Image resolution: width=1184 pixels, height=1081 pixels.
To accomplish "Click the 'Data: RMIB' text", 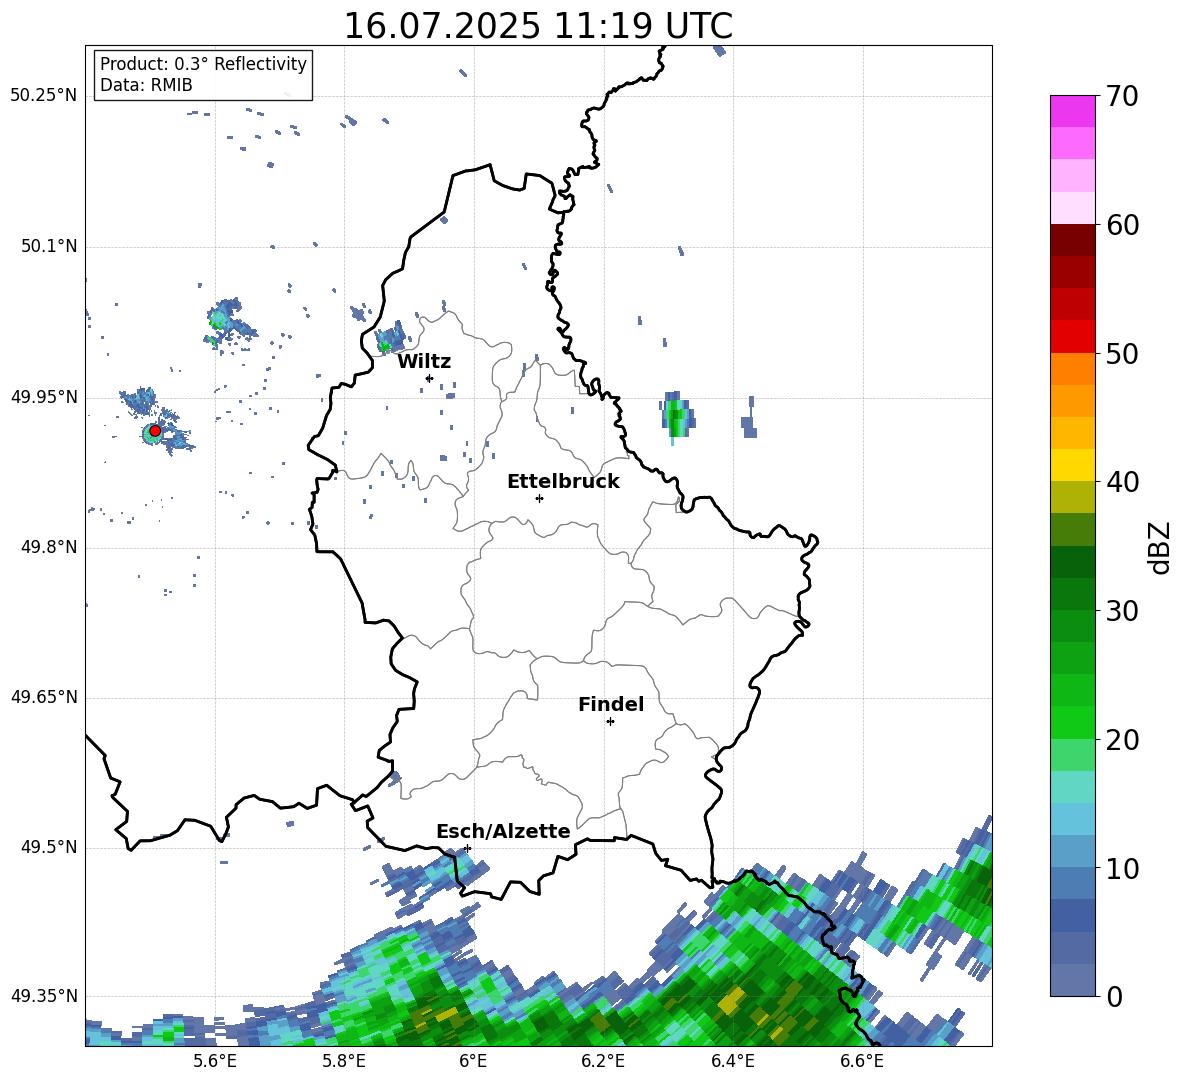I will coord(146,85).
